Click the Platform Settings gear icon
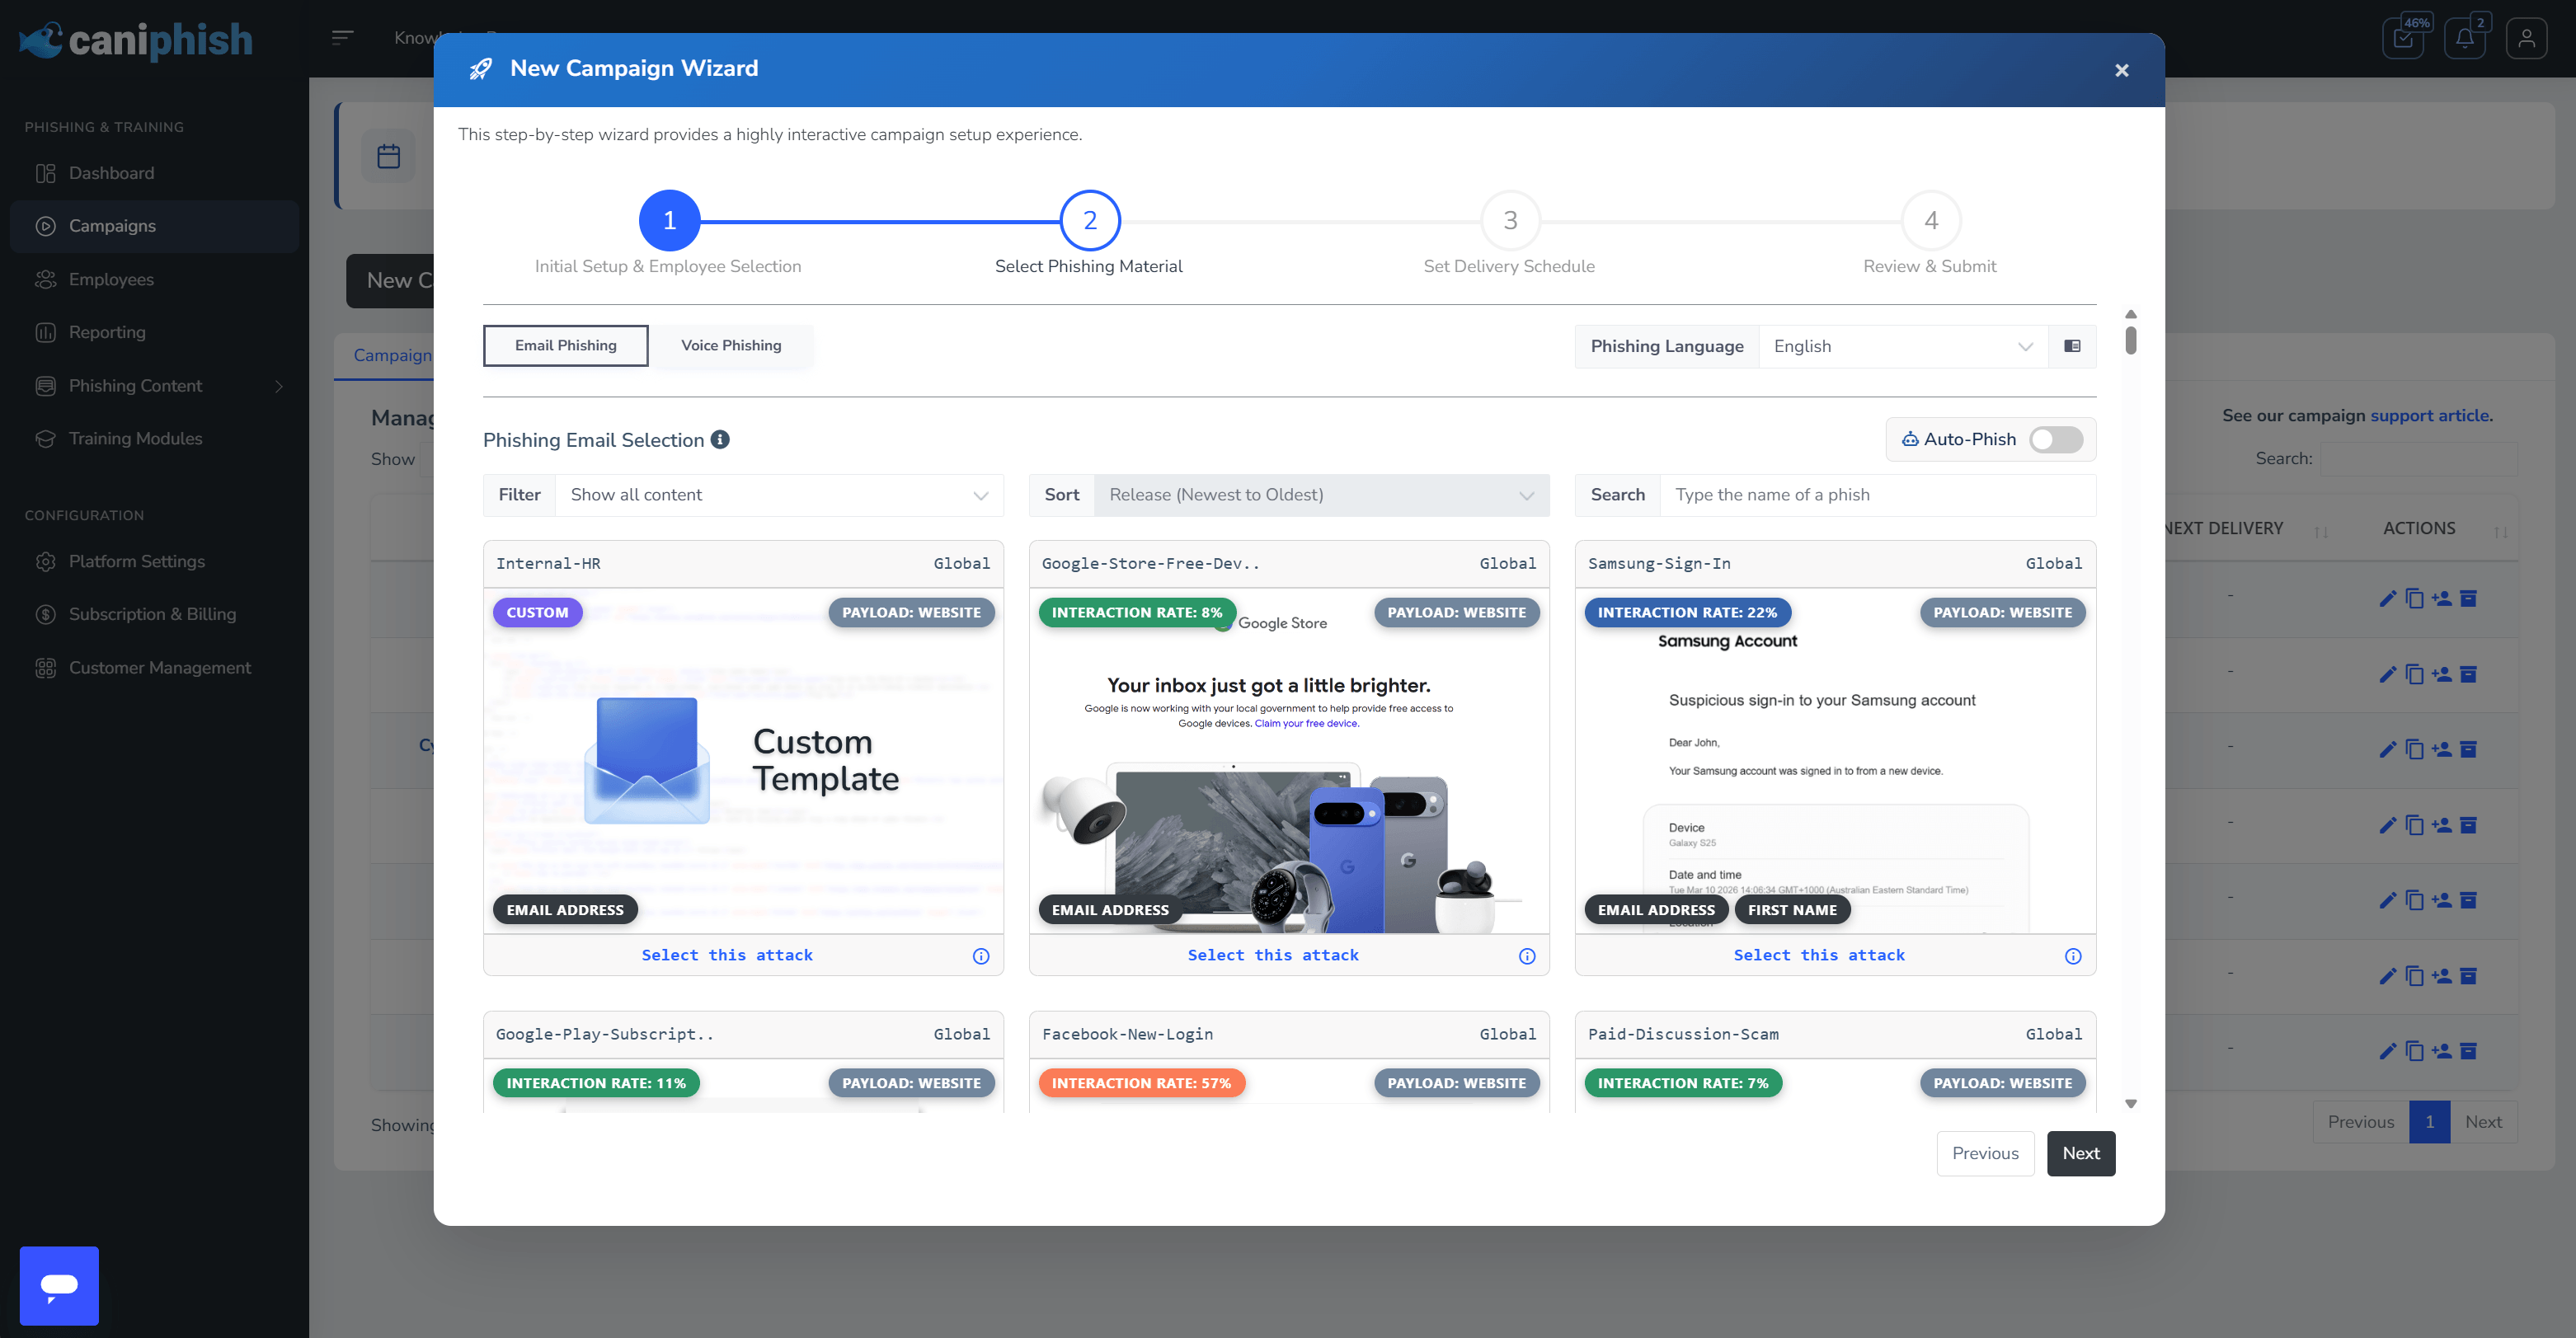Viewport: 2576px width, 1338px height. tap(45, 561)
